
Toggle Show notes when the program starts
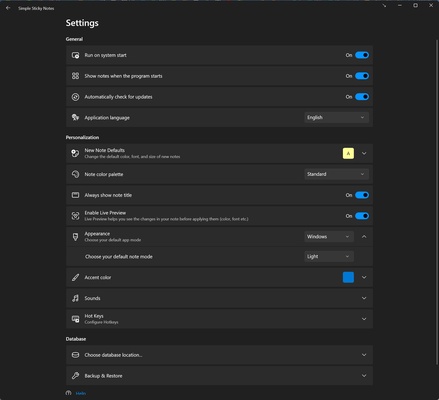pyautogui.click(x=362, y=76)
